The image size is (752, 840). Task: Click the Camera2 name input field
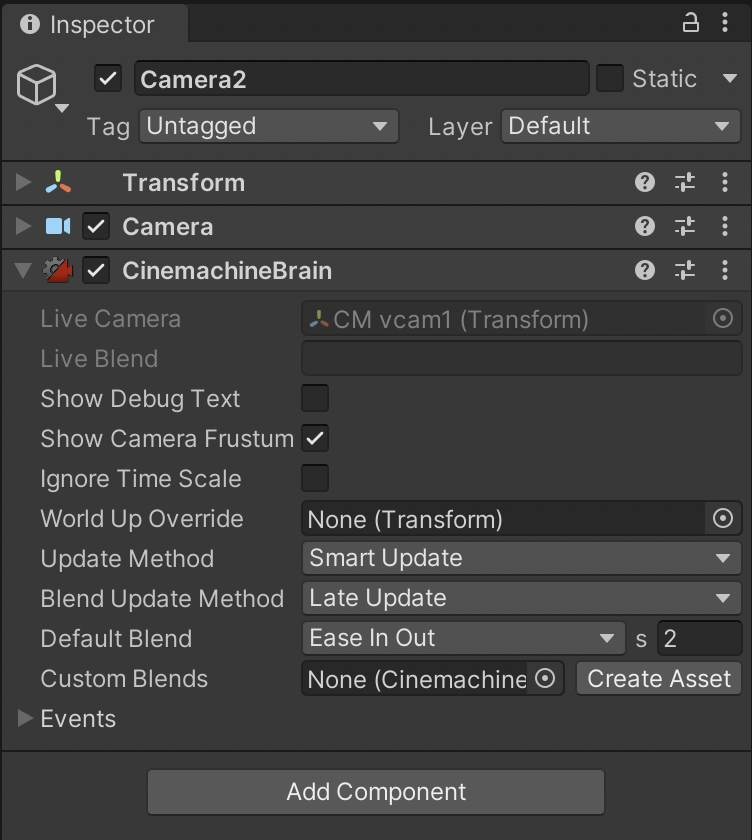(361, 79)
